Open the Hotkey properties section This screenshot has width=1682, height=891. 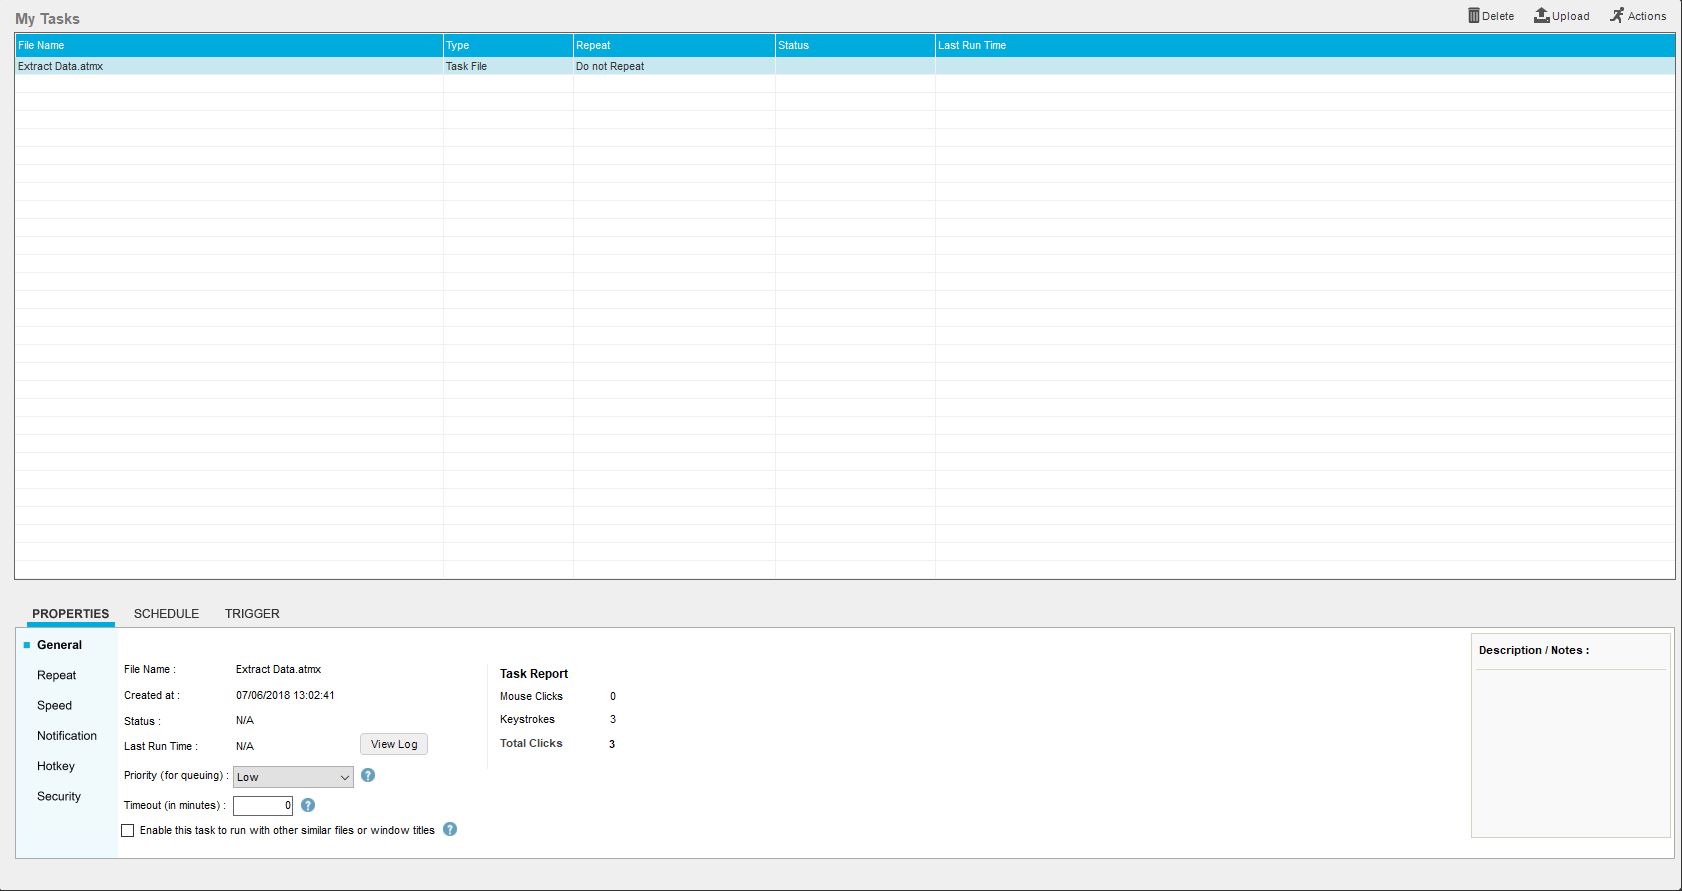[x=56, y=766]
